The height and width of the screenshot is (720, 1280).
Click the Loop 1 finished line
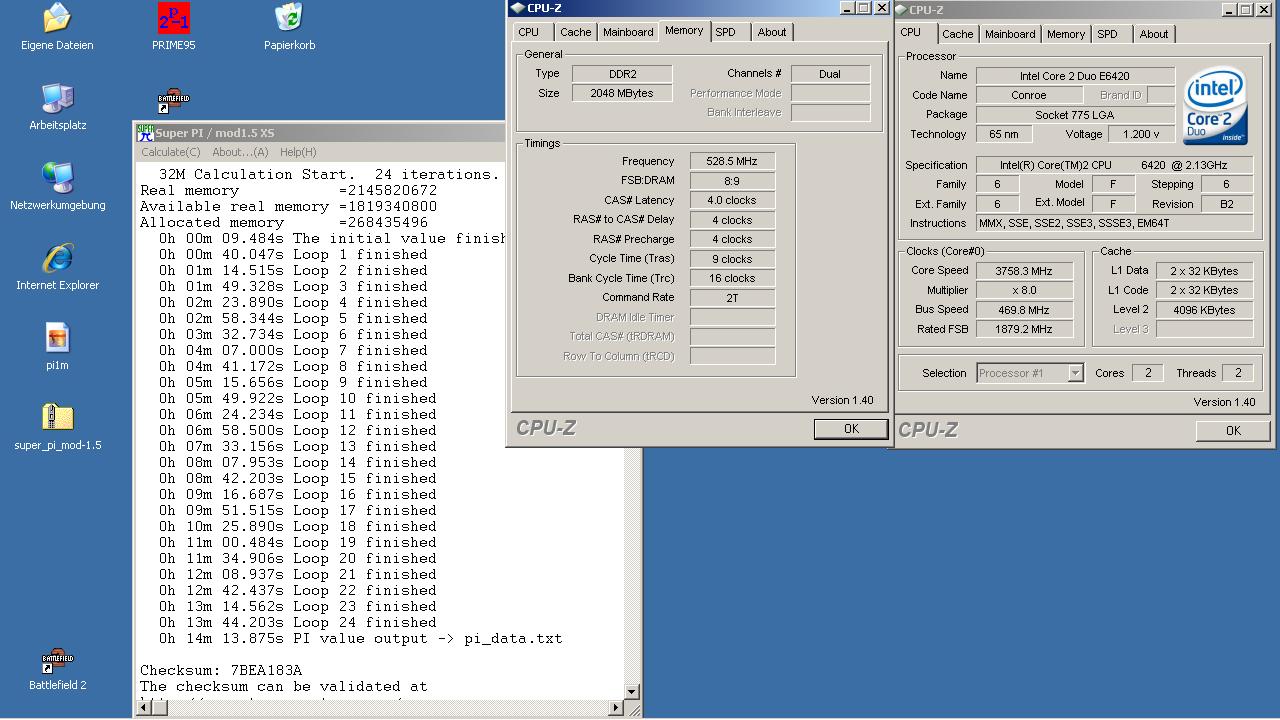pyautogui.click(x=293, y=254)
